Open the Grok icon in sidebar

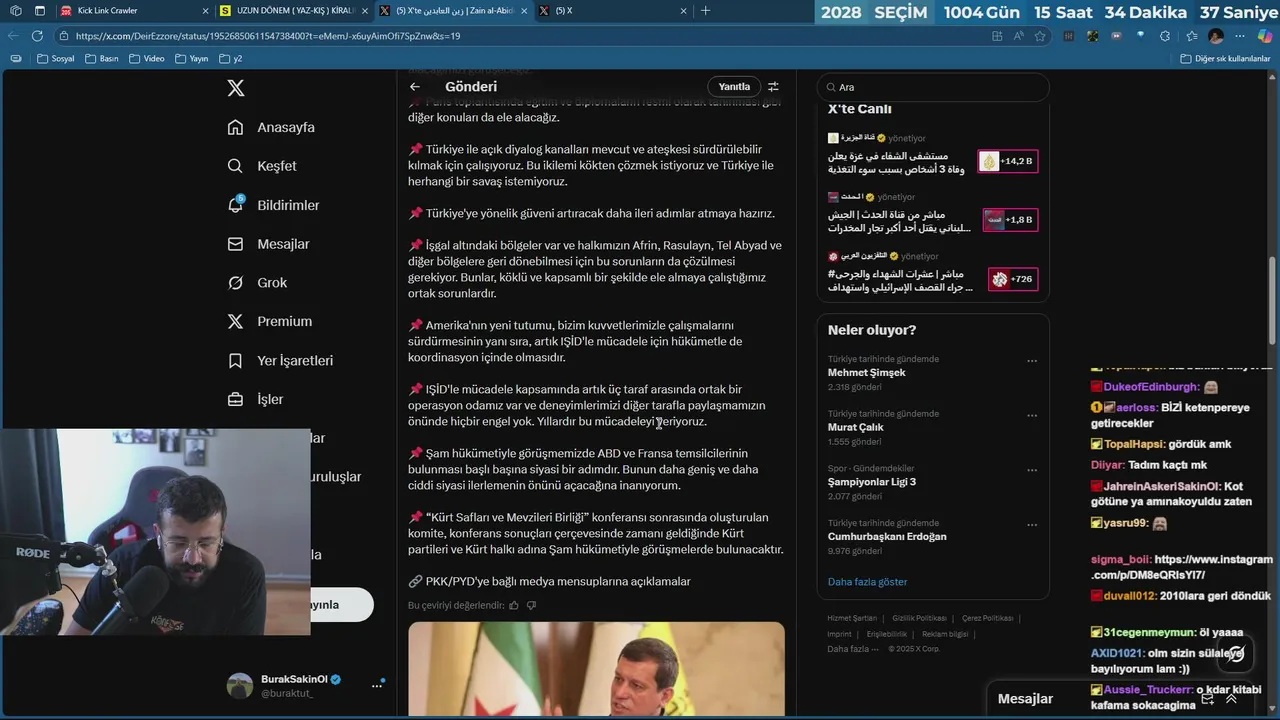coord(235,283)
